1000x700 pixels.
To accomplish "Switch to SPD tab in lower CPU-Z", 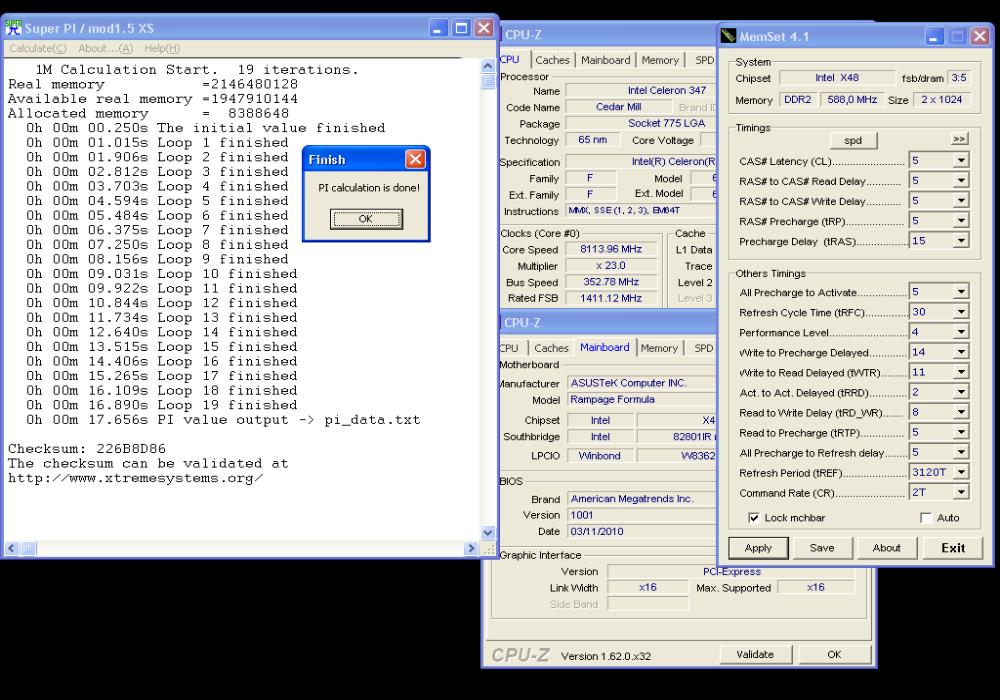I will 703,348.
